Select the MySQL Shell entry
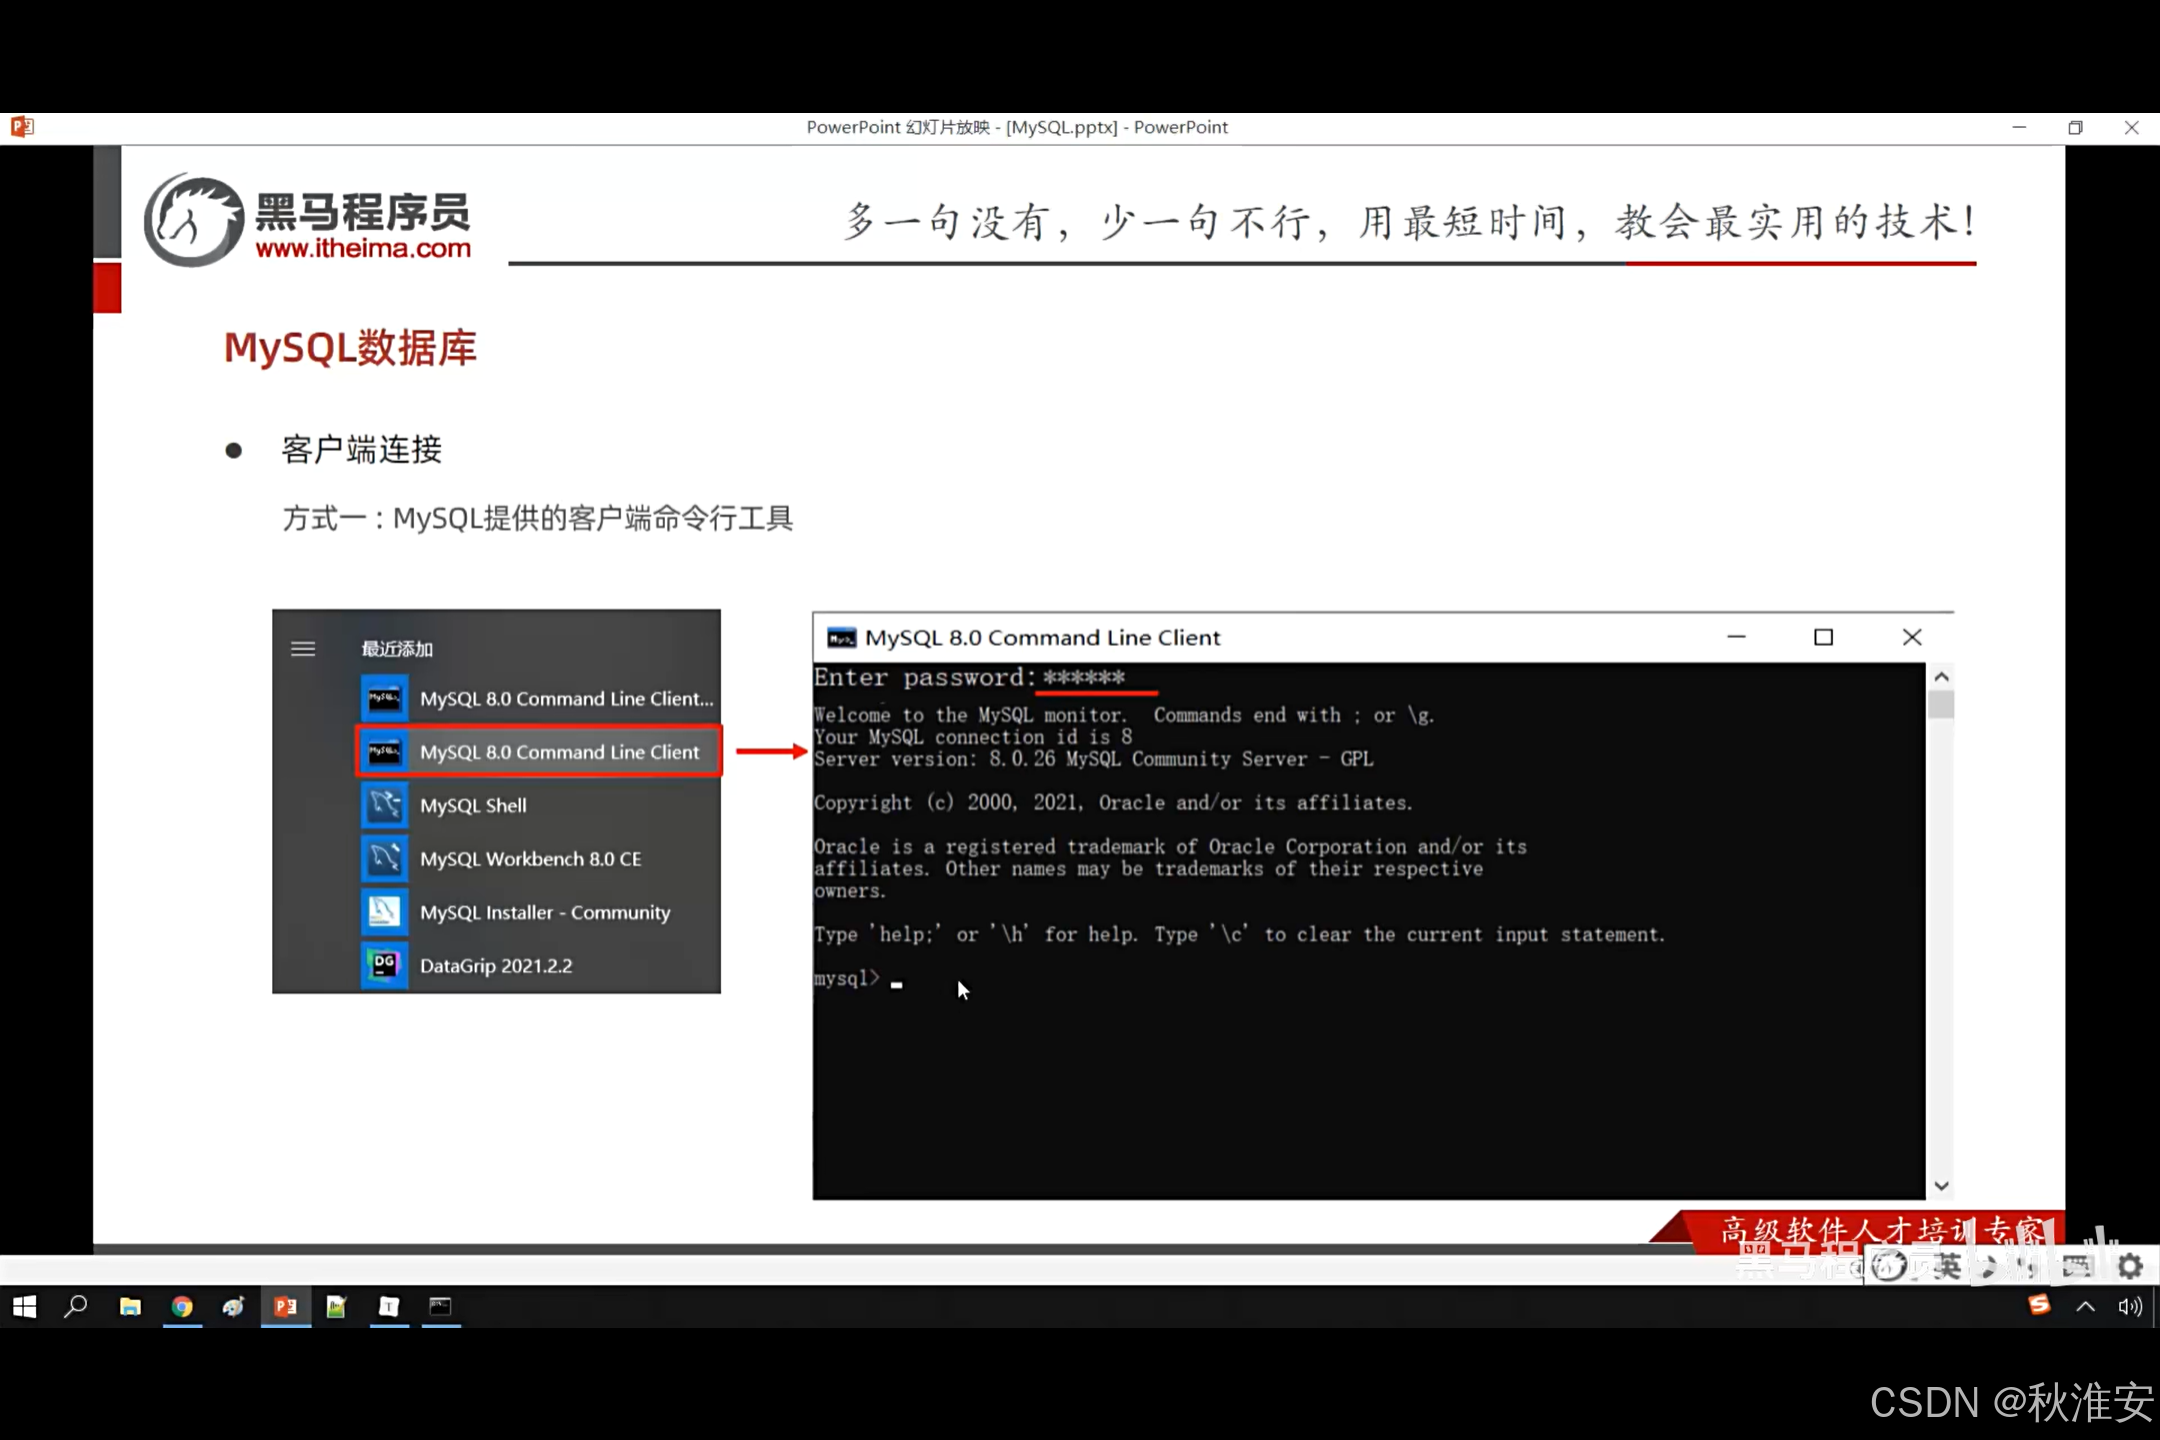2160x1440 pixels. pyautogui.click(x=473, y=806)
